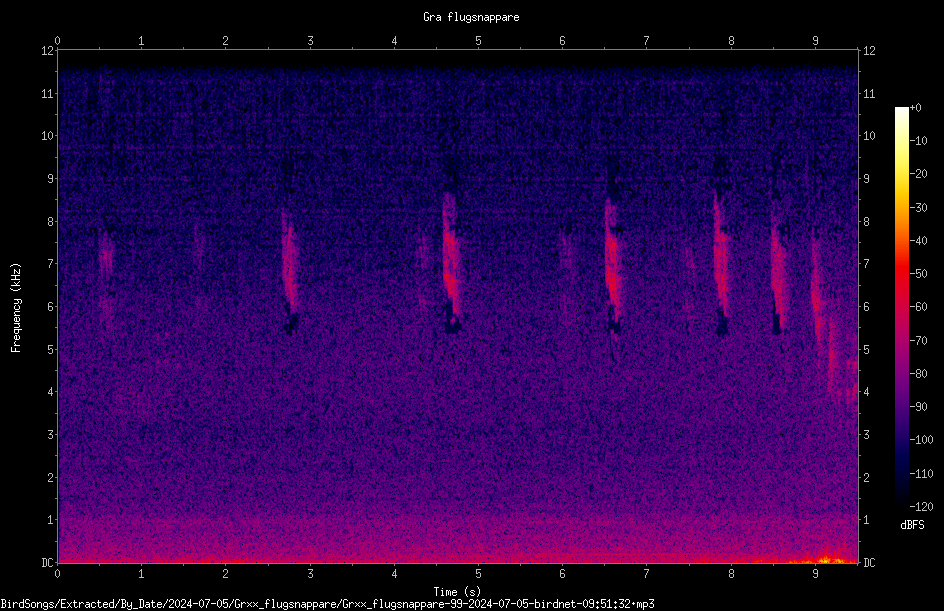The image size is (944, 611).
Task: Click the '-120' label on the color scale
Action: (921, 507)
